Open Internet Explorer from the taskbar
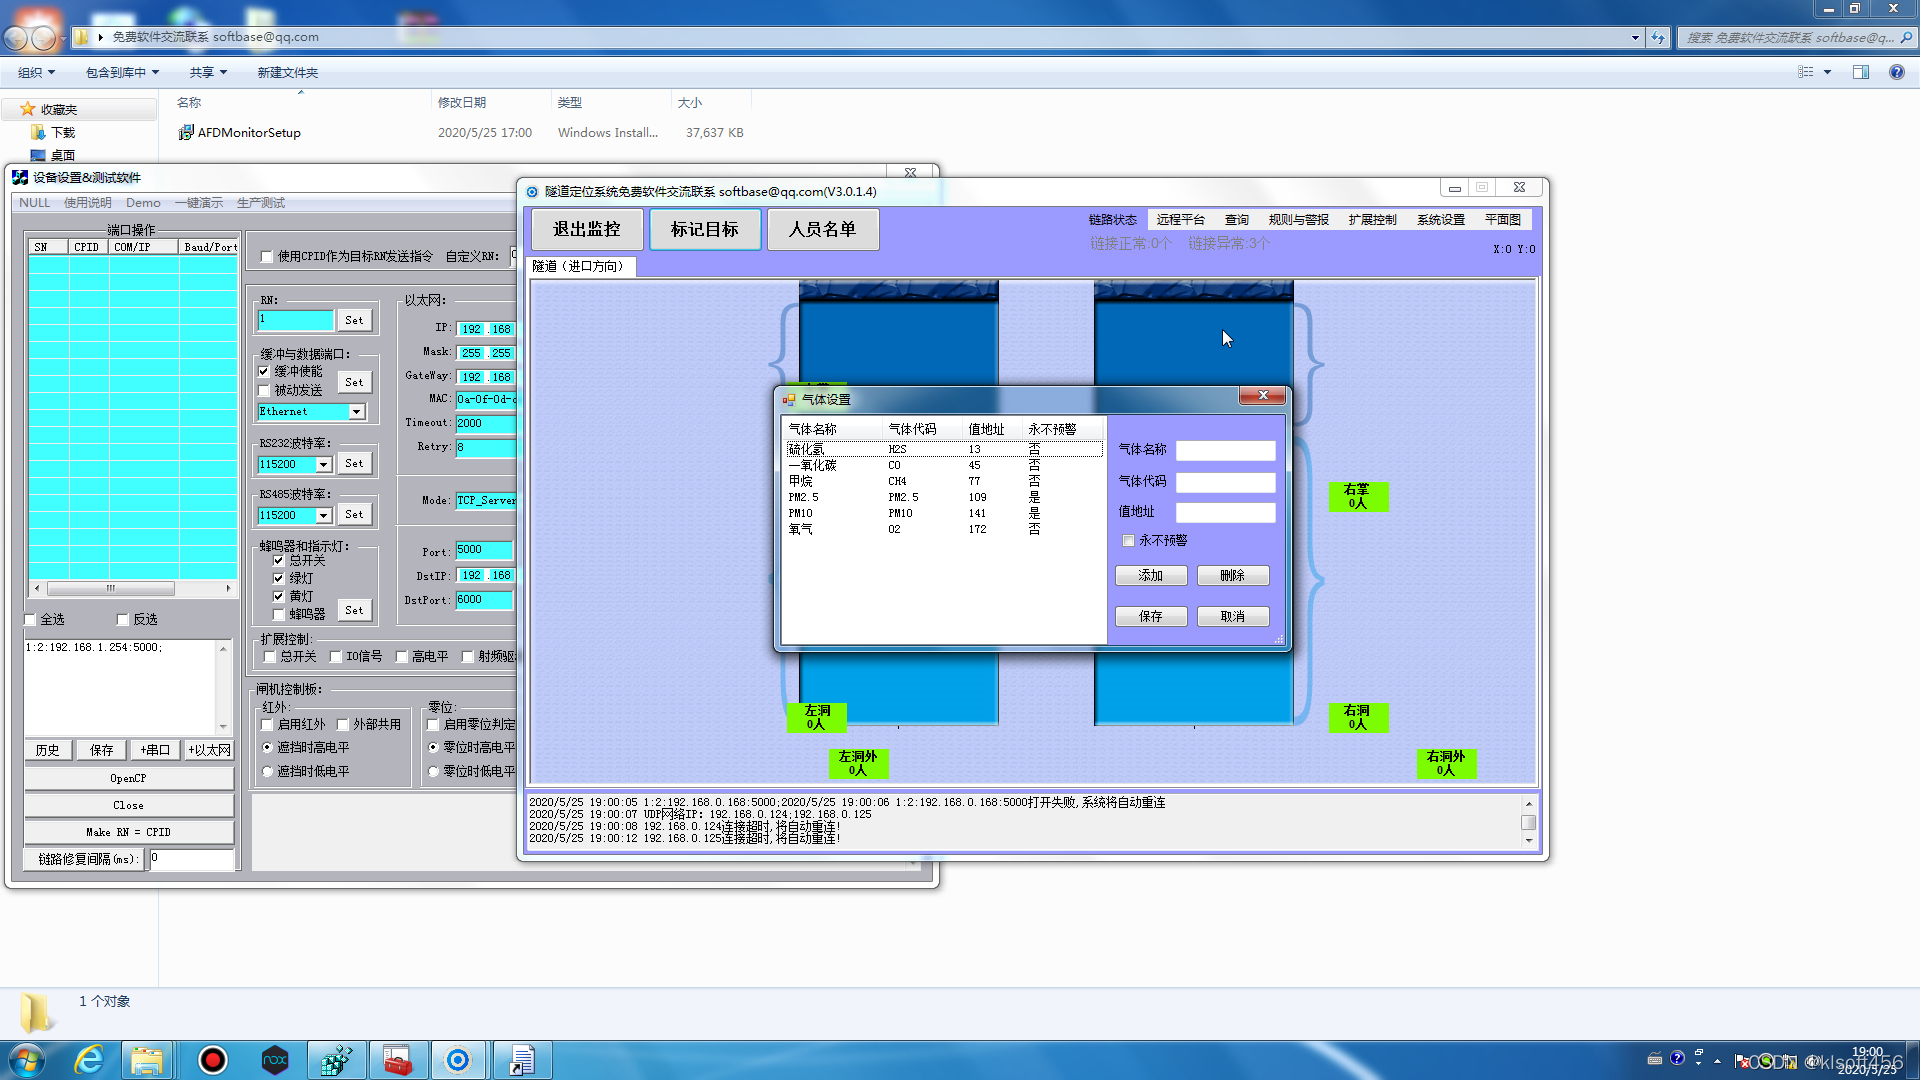The height and width of the screenshot is (1080, 1920). tap(90, 1060)
